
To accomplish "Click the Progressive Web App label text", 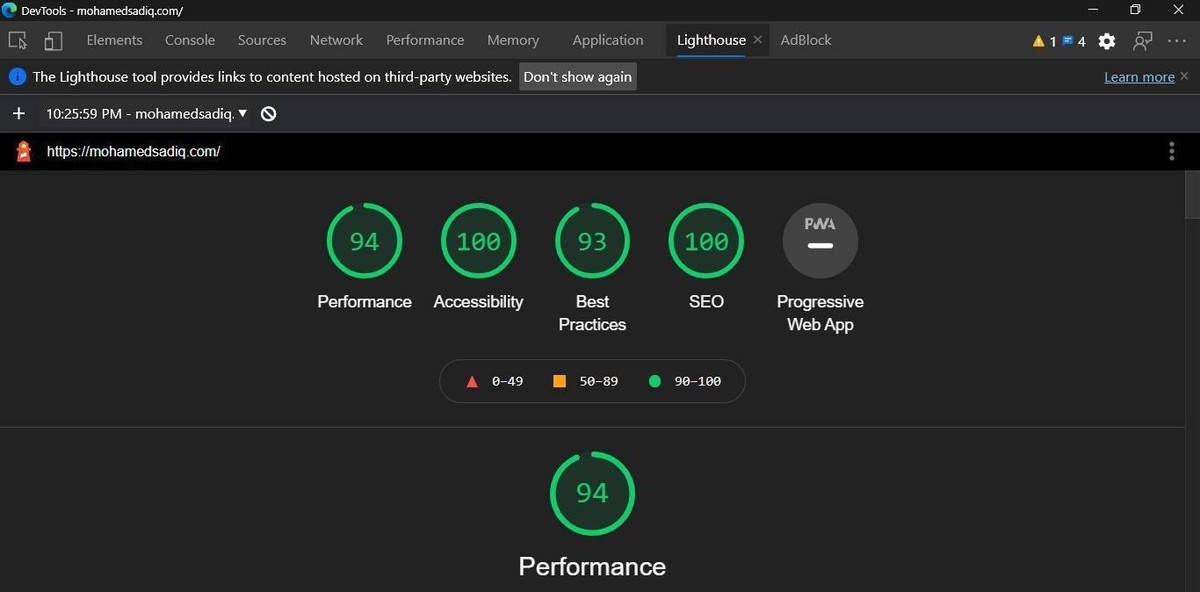I will pos(820,313).
